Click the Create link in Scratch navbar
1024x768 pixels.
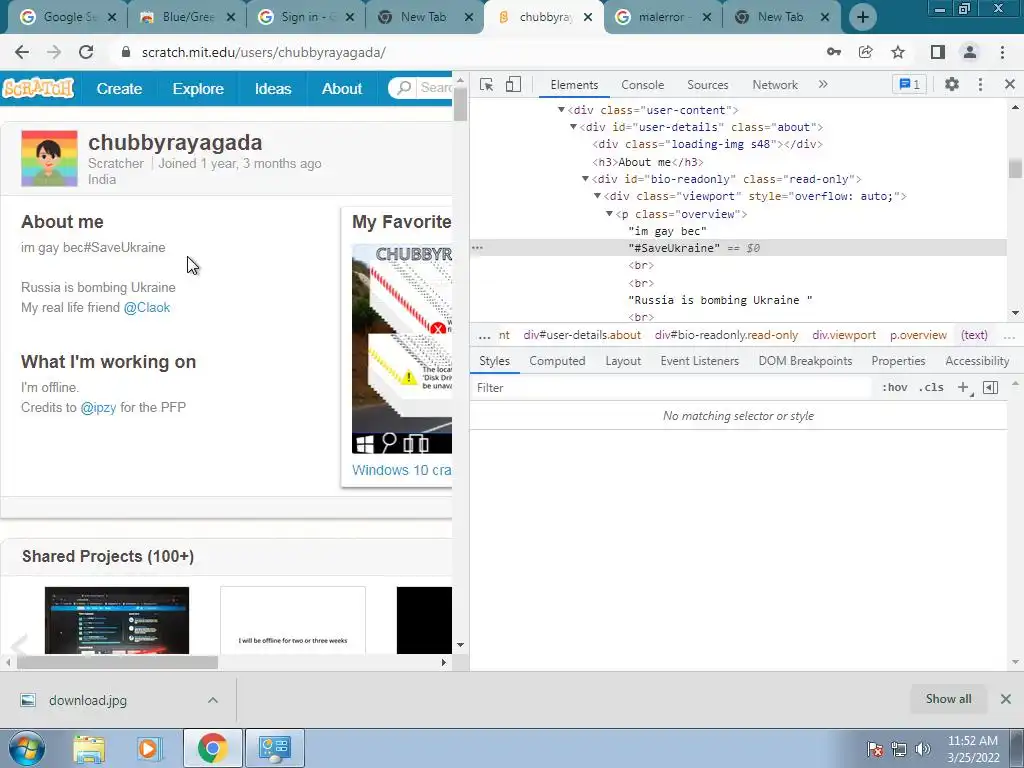119,88
